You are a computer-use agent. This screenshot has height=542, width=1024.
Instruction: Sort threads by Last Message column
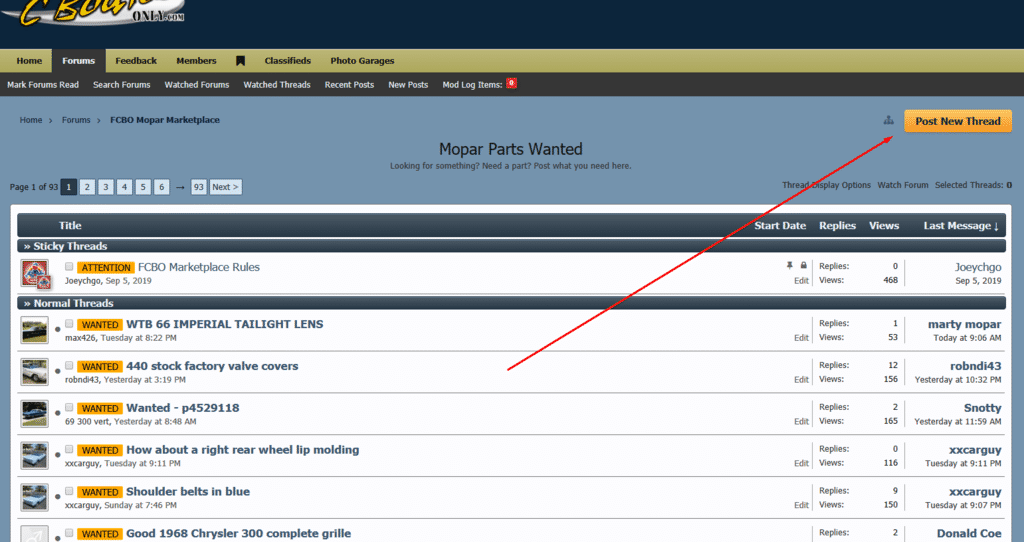[x=960, y=226]
